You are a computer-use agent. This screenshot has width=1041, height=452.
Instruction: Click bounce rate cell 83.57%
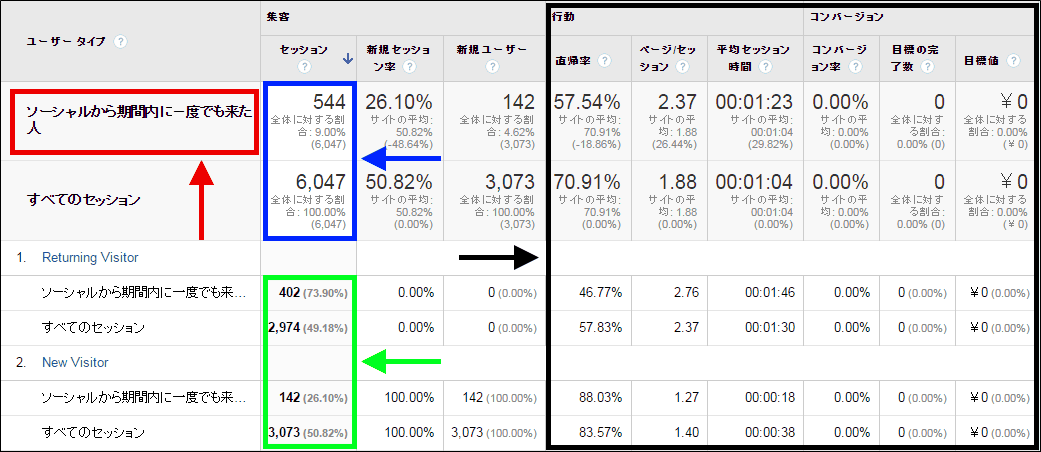(601, 433)
